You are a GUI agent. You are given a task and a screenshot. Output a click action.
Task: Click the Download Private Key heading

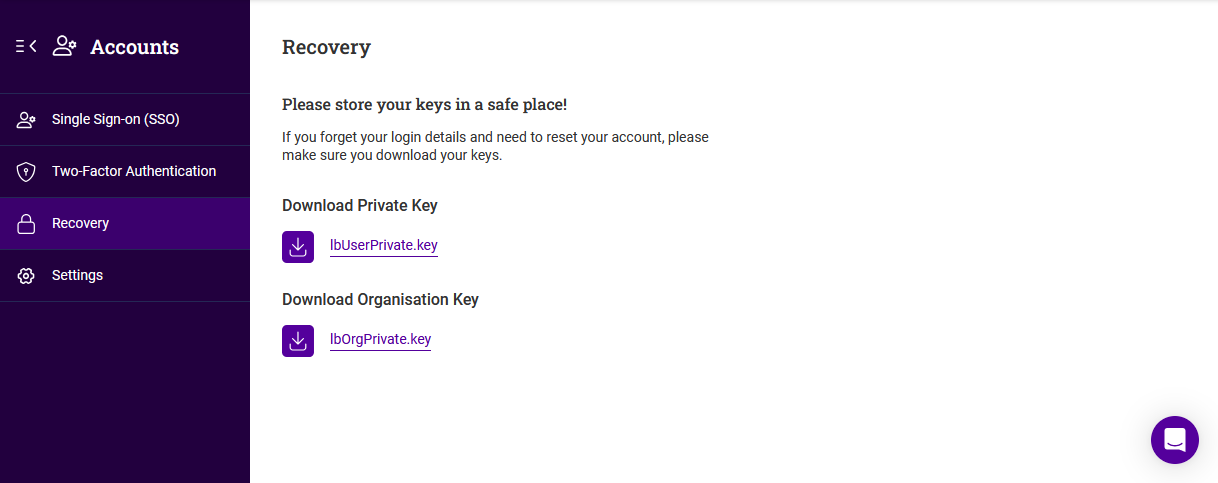[x=360, y=206]
